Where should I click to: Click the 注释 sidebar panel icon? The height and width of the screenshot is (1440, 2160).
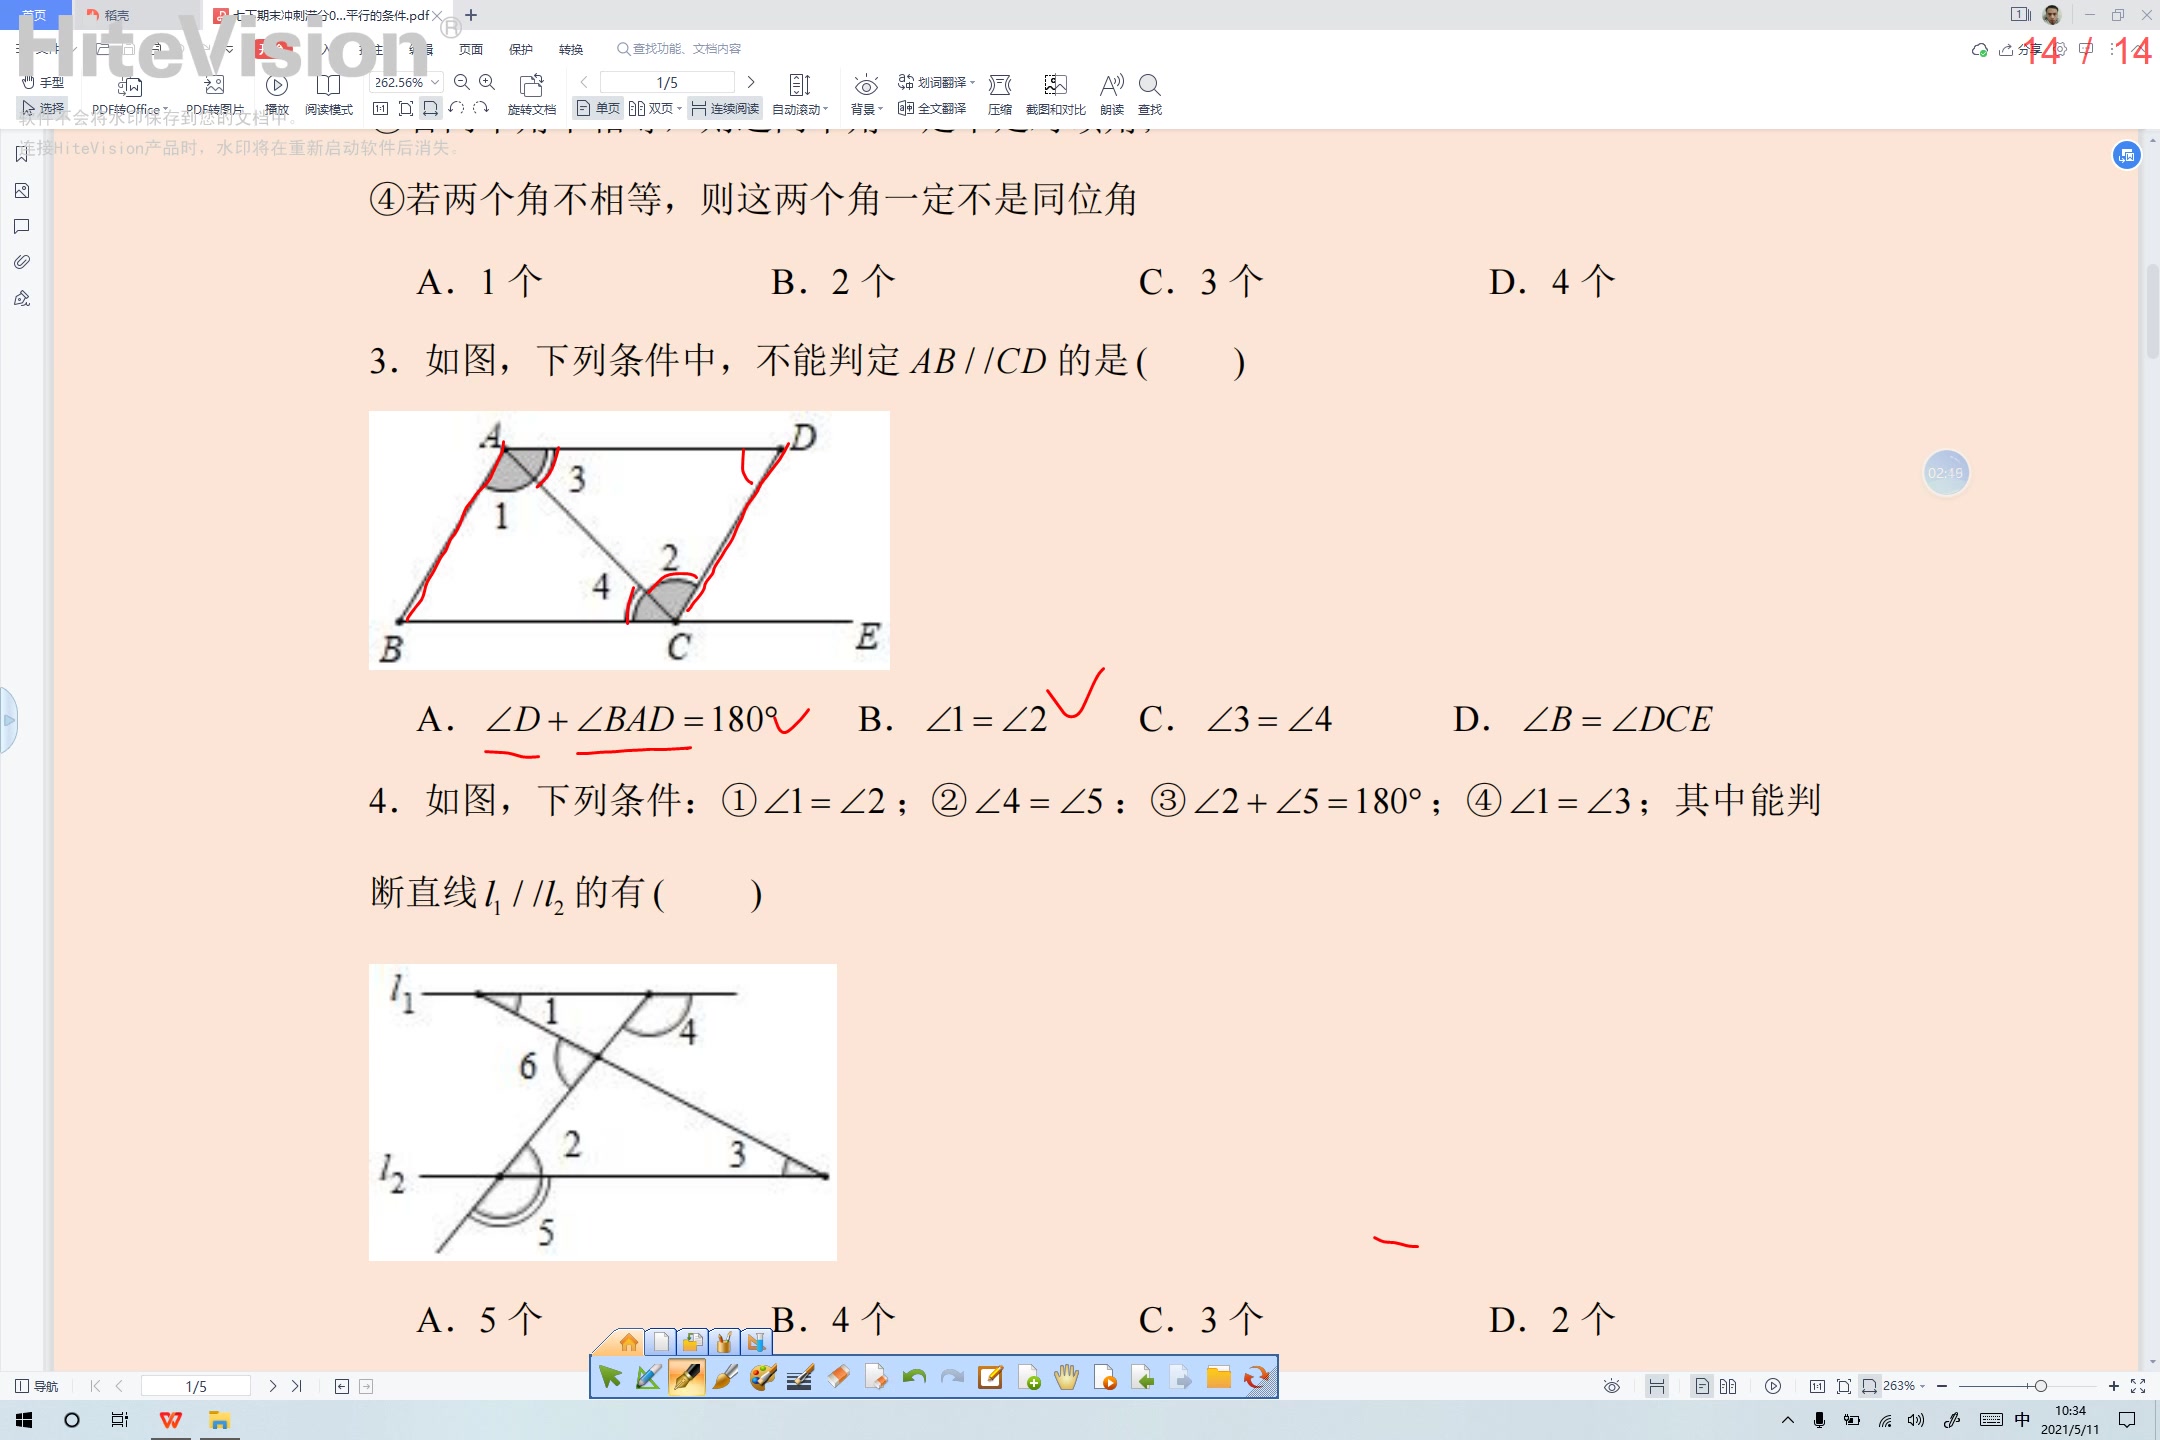tap(21, 227)
